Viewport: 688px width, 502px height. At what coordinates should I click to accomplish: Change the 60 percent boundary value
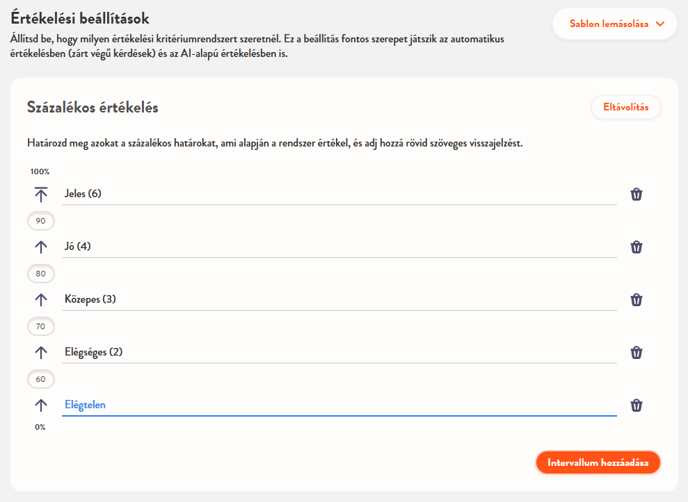point(41,379)
